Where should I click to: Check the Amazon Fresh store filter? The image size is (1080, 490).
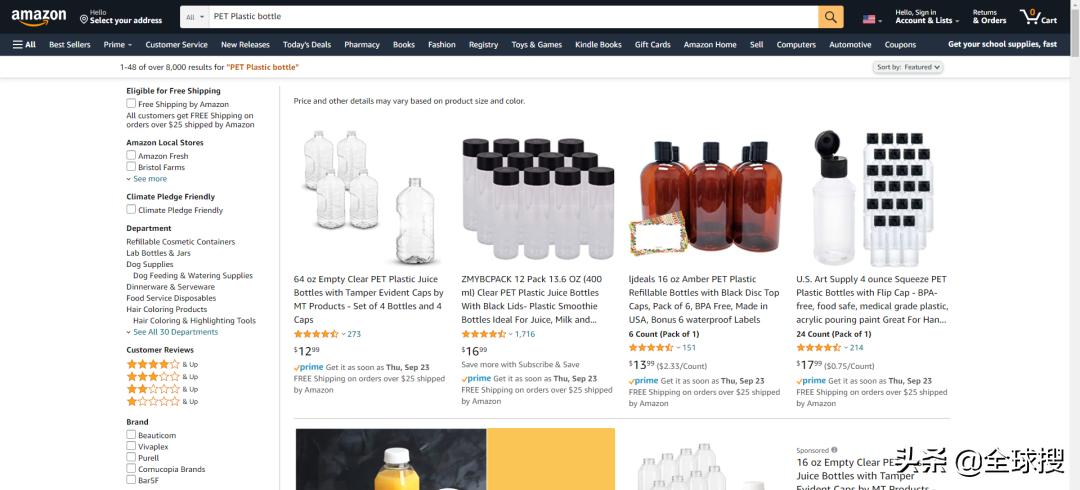click(x=131, y=155)
